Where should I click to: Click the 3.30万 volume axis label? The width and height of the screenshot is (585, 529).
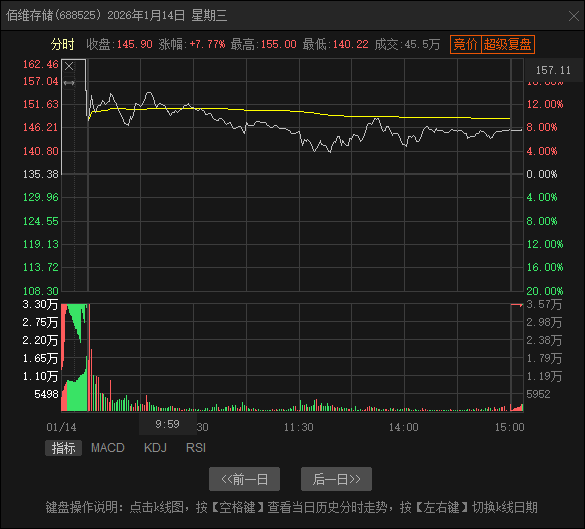(40, 304)
